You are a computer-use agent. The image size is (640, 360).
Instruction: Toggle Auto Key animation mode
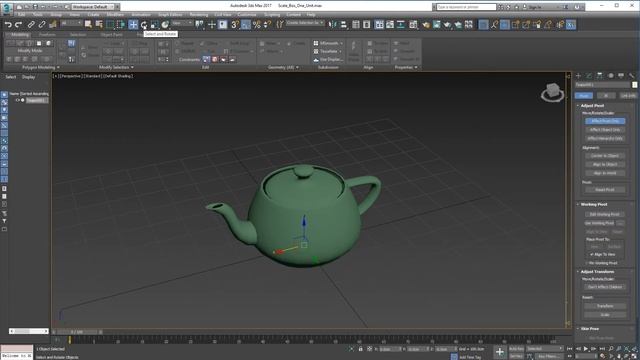pyautogui.click(x=516, y=349)
